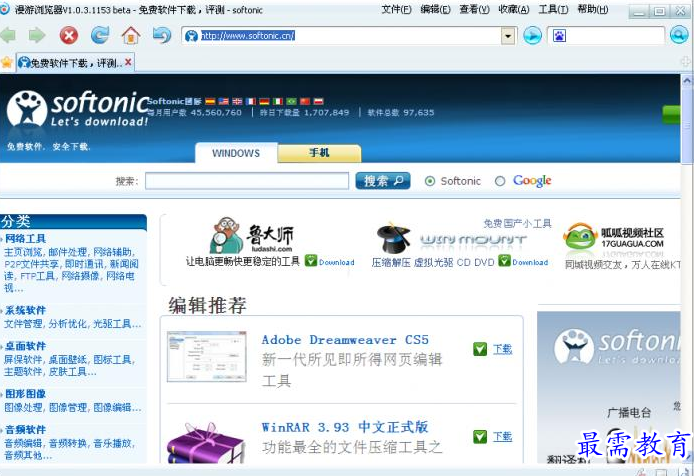Screen dimensions: 699x476
Task: Switch to the 手机 tab
Action: pos(319,153)
